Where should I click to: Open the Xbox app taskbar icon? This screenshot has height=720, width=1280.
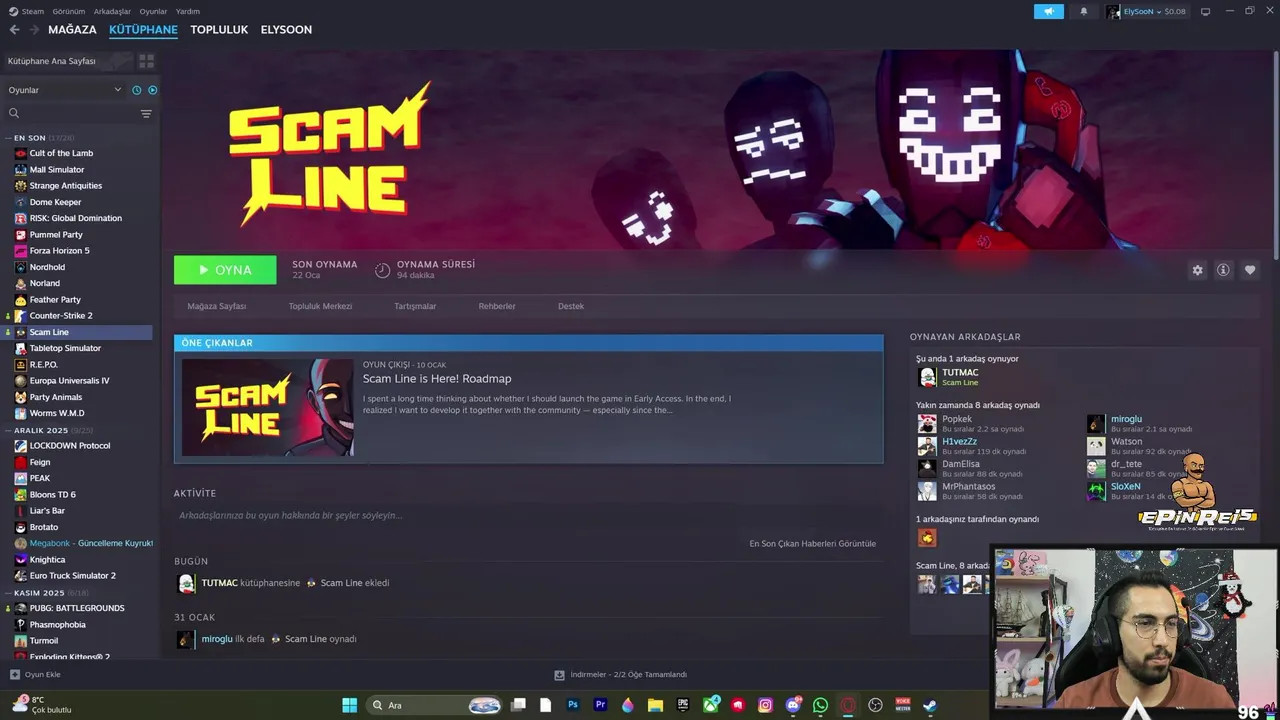pyautogui.click(x=711, y=705)
